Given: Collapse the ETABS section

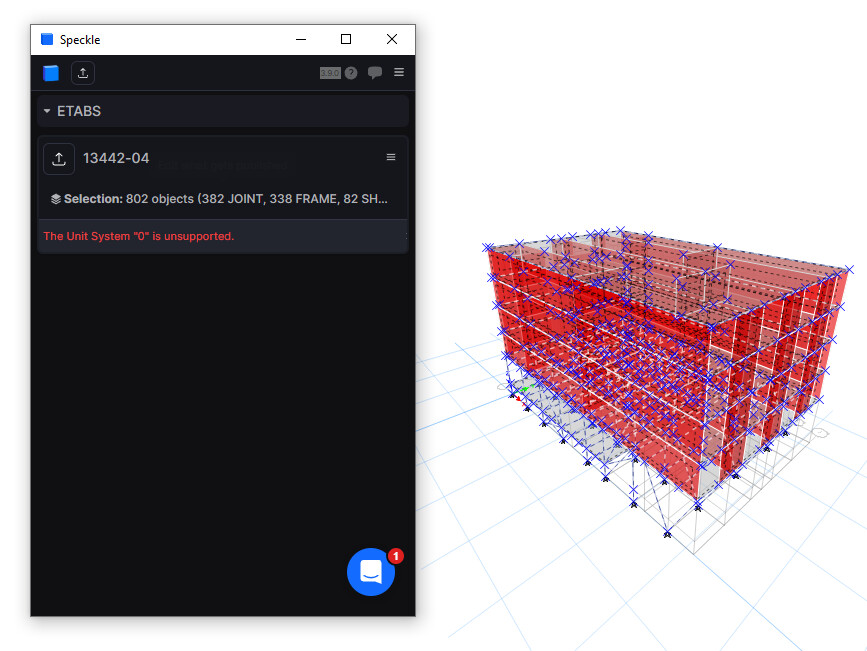Looking at the screenshot, I should point(47,111).
